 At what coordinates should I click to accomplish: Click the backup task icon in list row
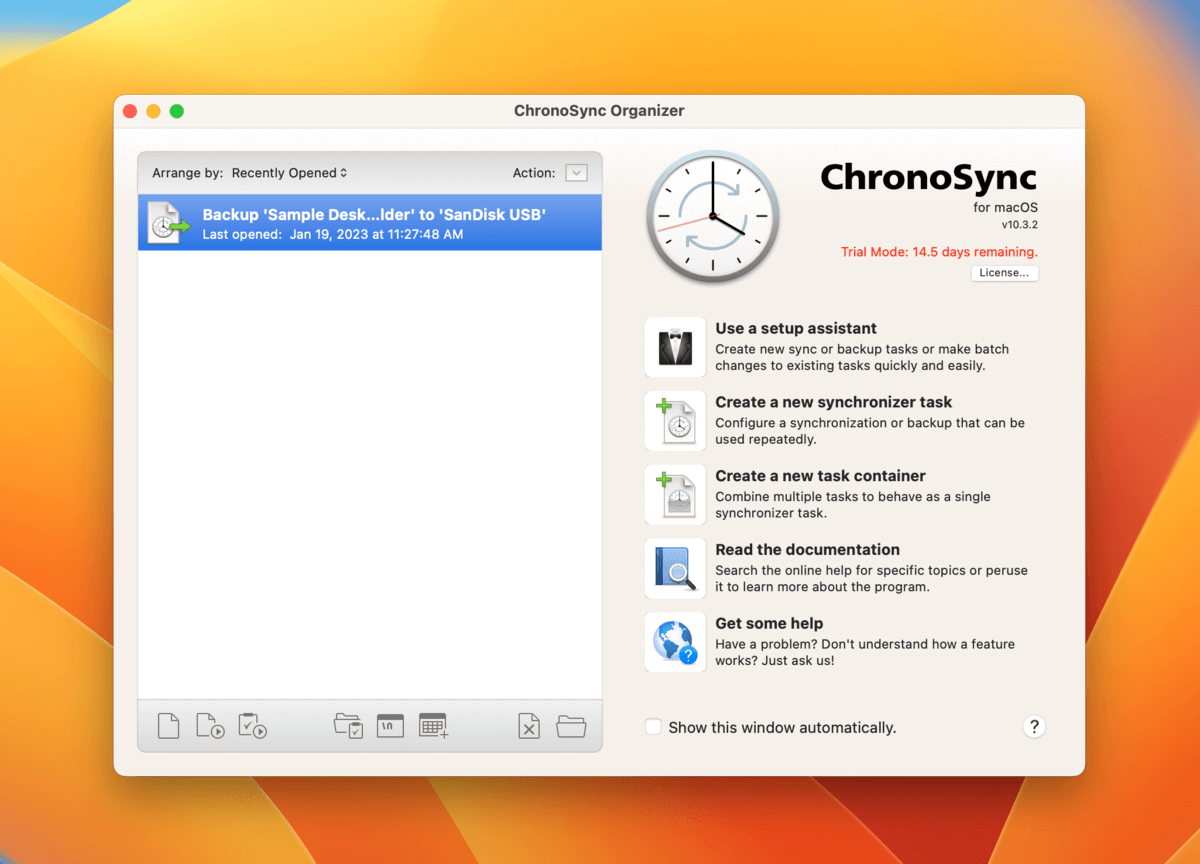(168, 222)
